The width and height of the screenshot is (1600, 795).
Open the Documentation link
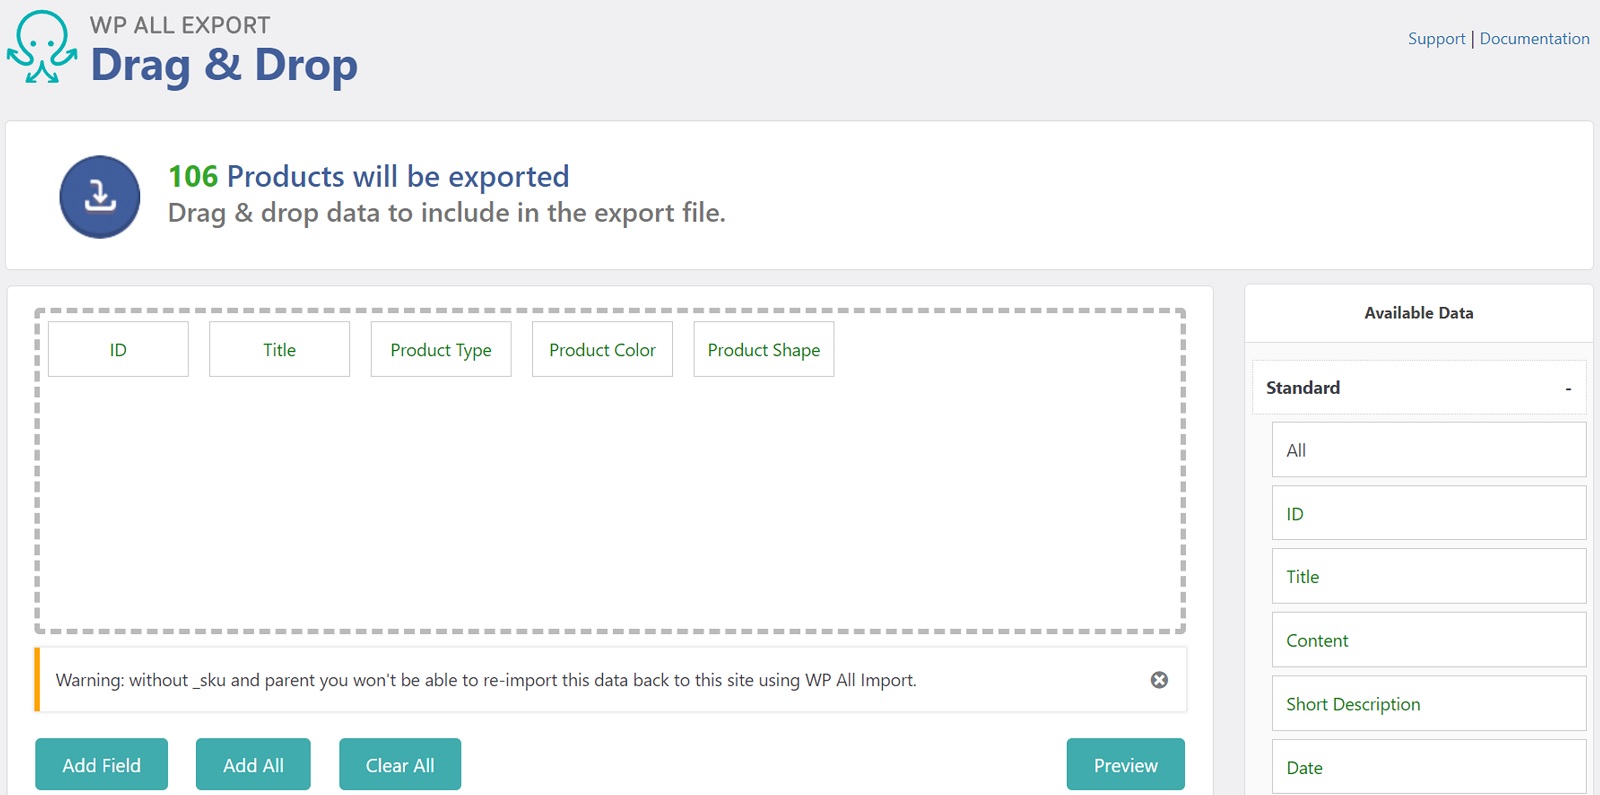pyautogui.click(x=1534, y=39)
